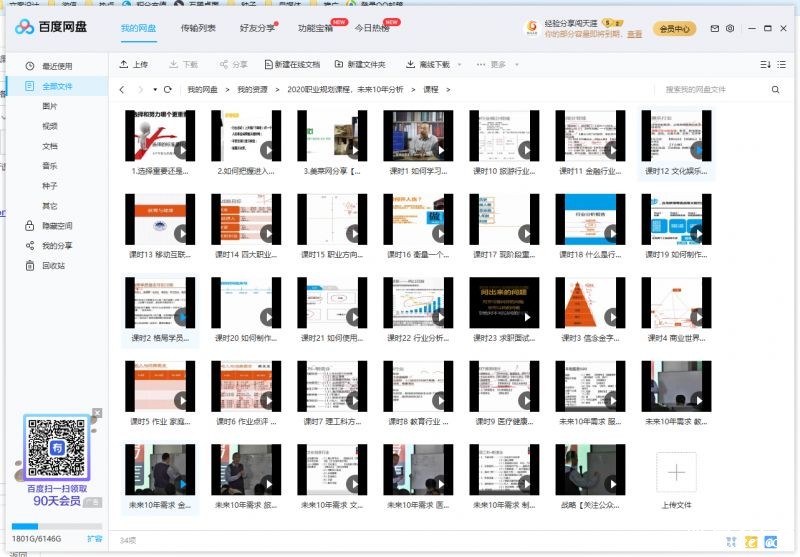Click the 下载 download button
This screenshot has width=800, height=557.
coord(184,64)
